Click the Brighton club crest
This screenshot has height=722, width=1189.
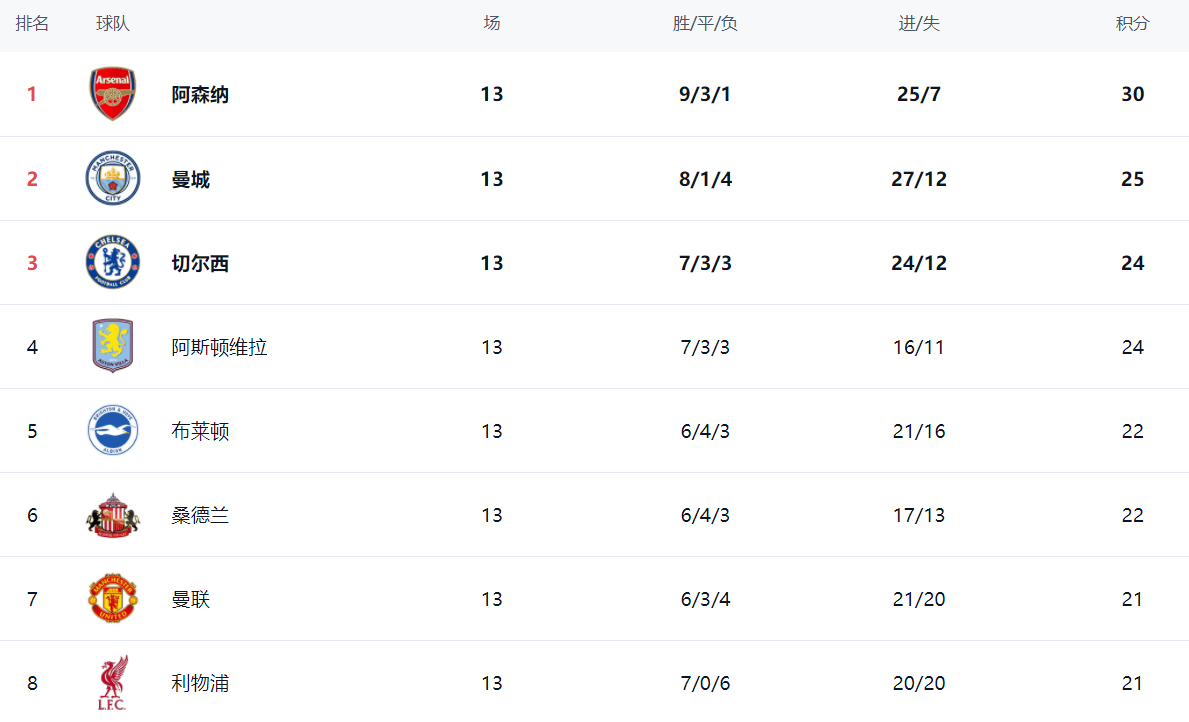pyautogui.click(x=112, y=431)
